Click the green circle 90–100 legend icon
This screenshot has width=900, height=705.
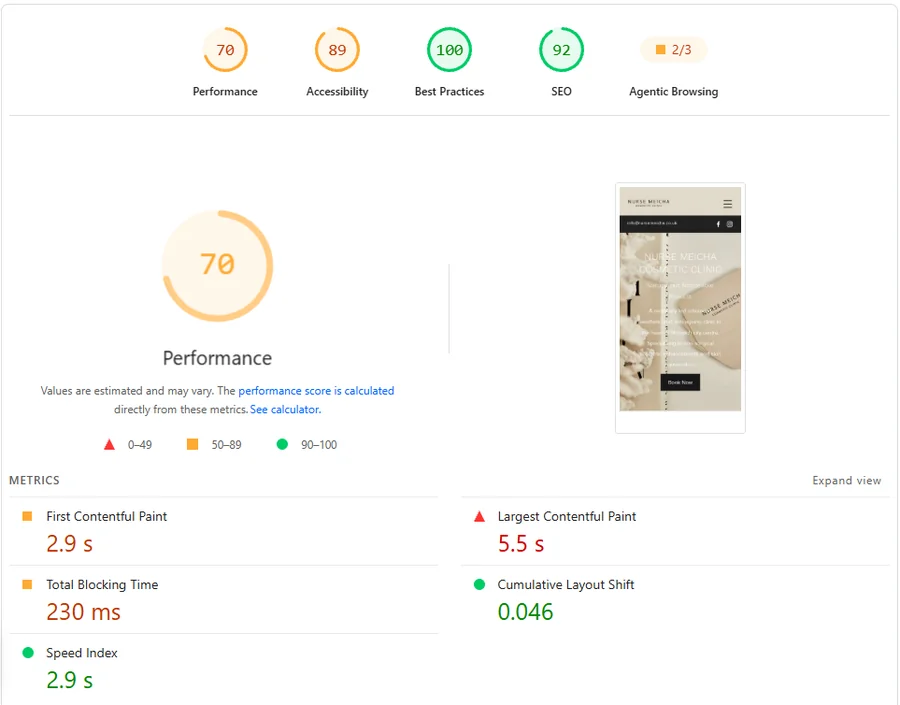282,444
